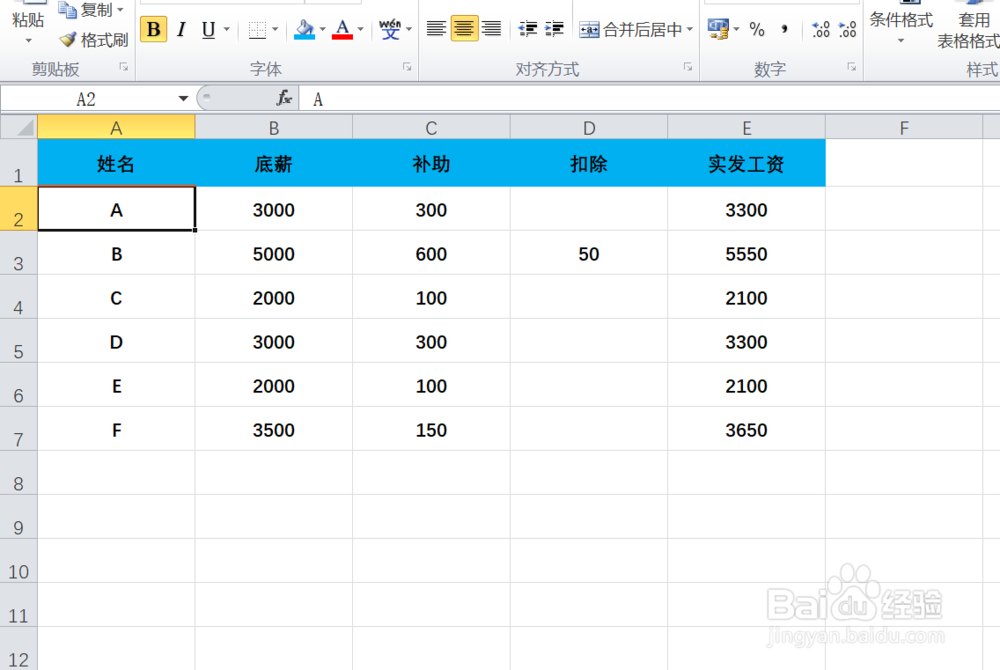Image resolution: width=1000 pixels, height=670 pixels.
Task: Click the Increase Decimal icon
Action: pos(820,29)
